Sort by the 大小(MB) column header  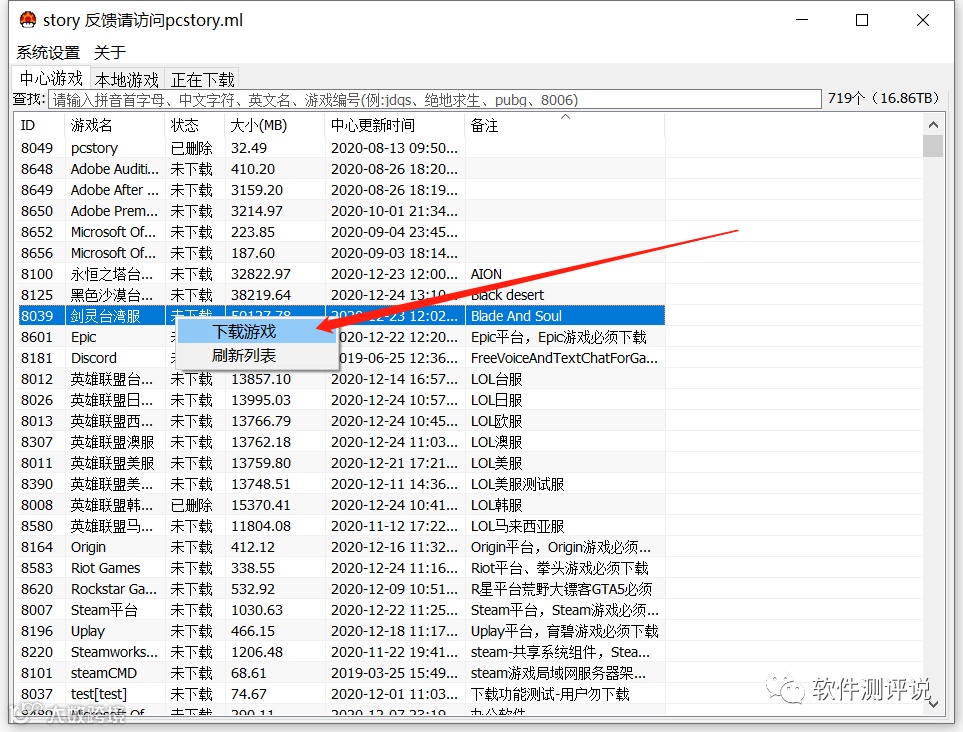pos(274,125)
